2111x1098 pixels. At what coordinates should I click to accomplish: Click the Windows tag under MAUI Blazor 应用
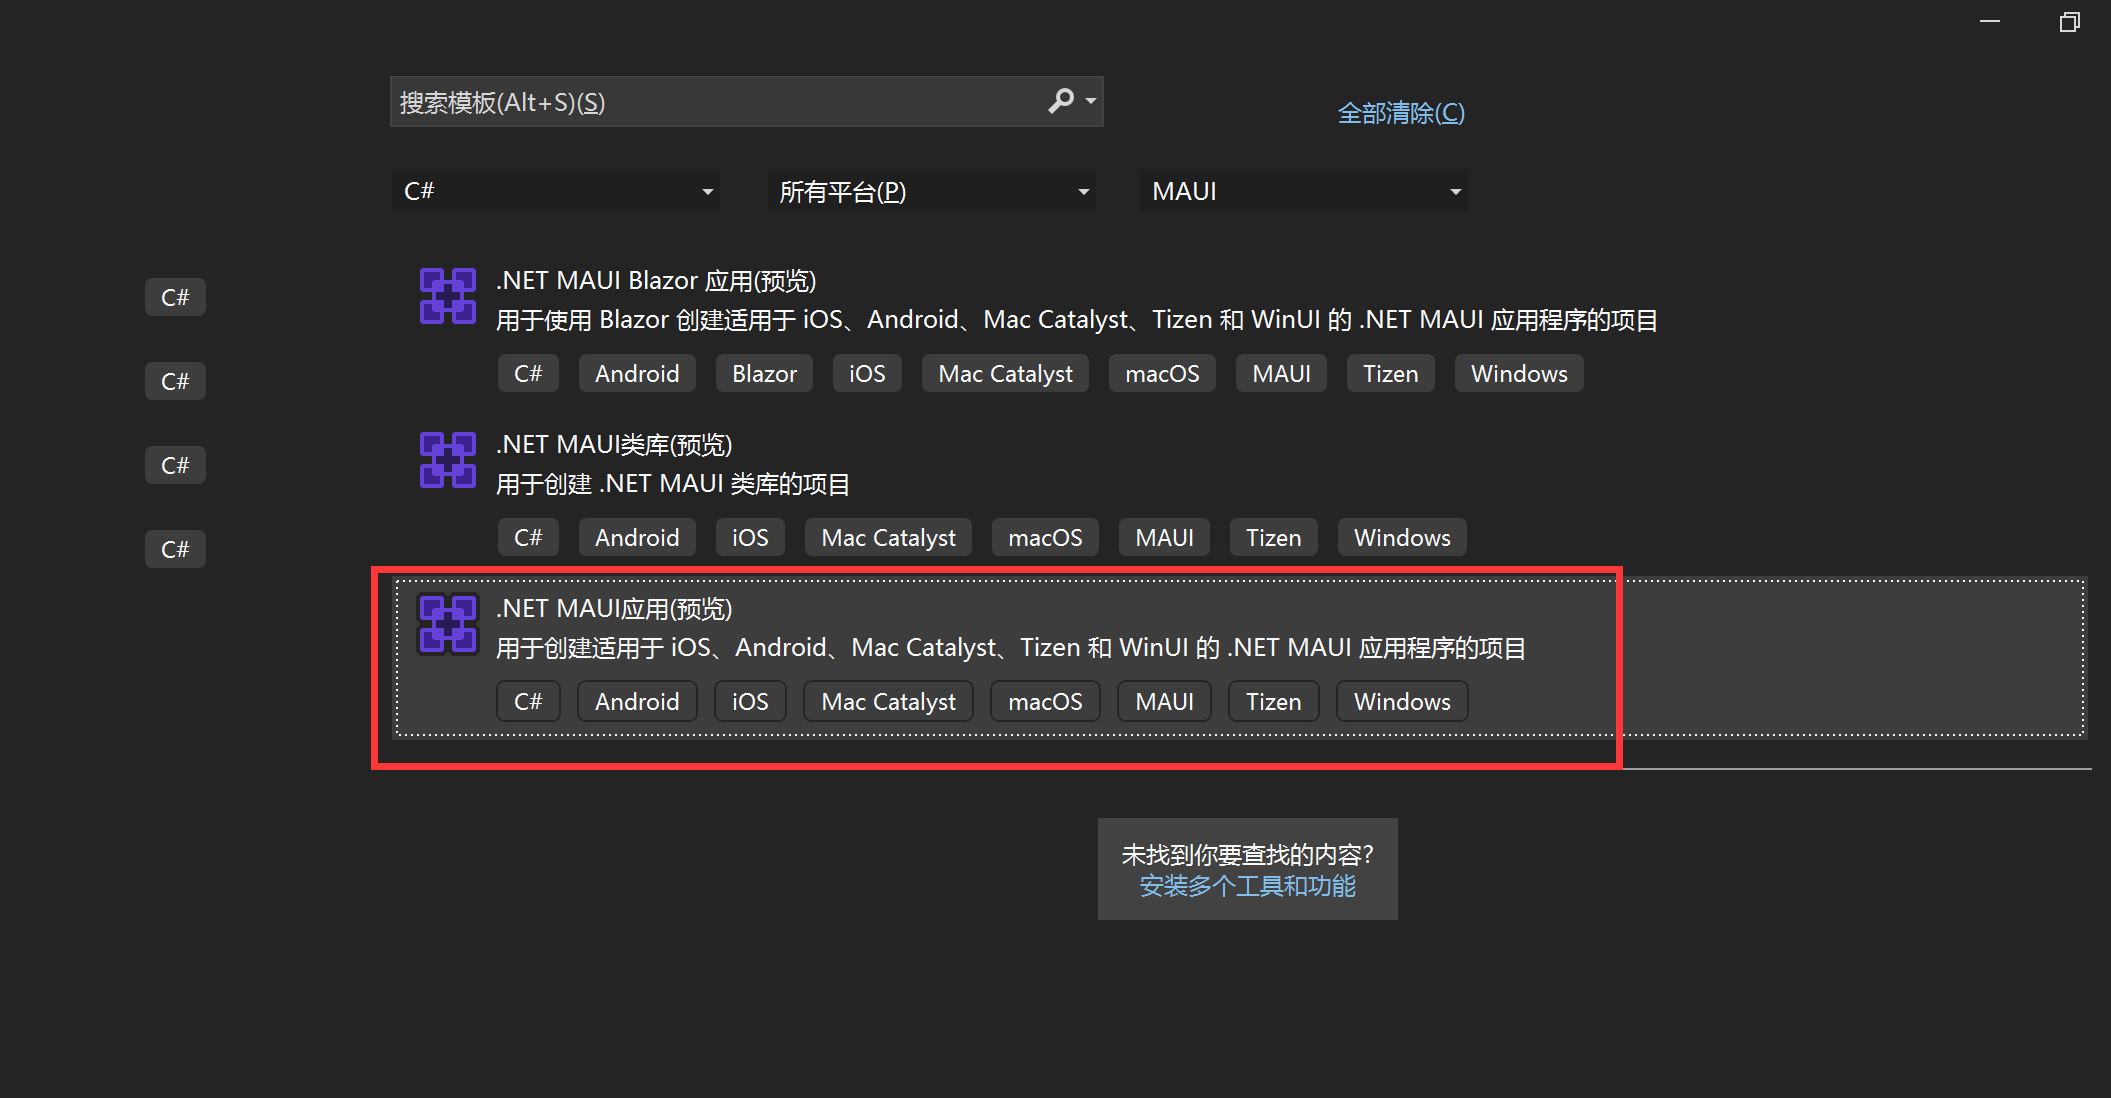[1519, 374]
